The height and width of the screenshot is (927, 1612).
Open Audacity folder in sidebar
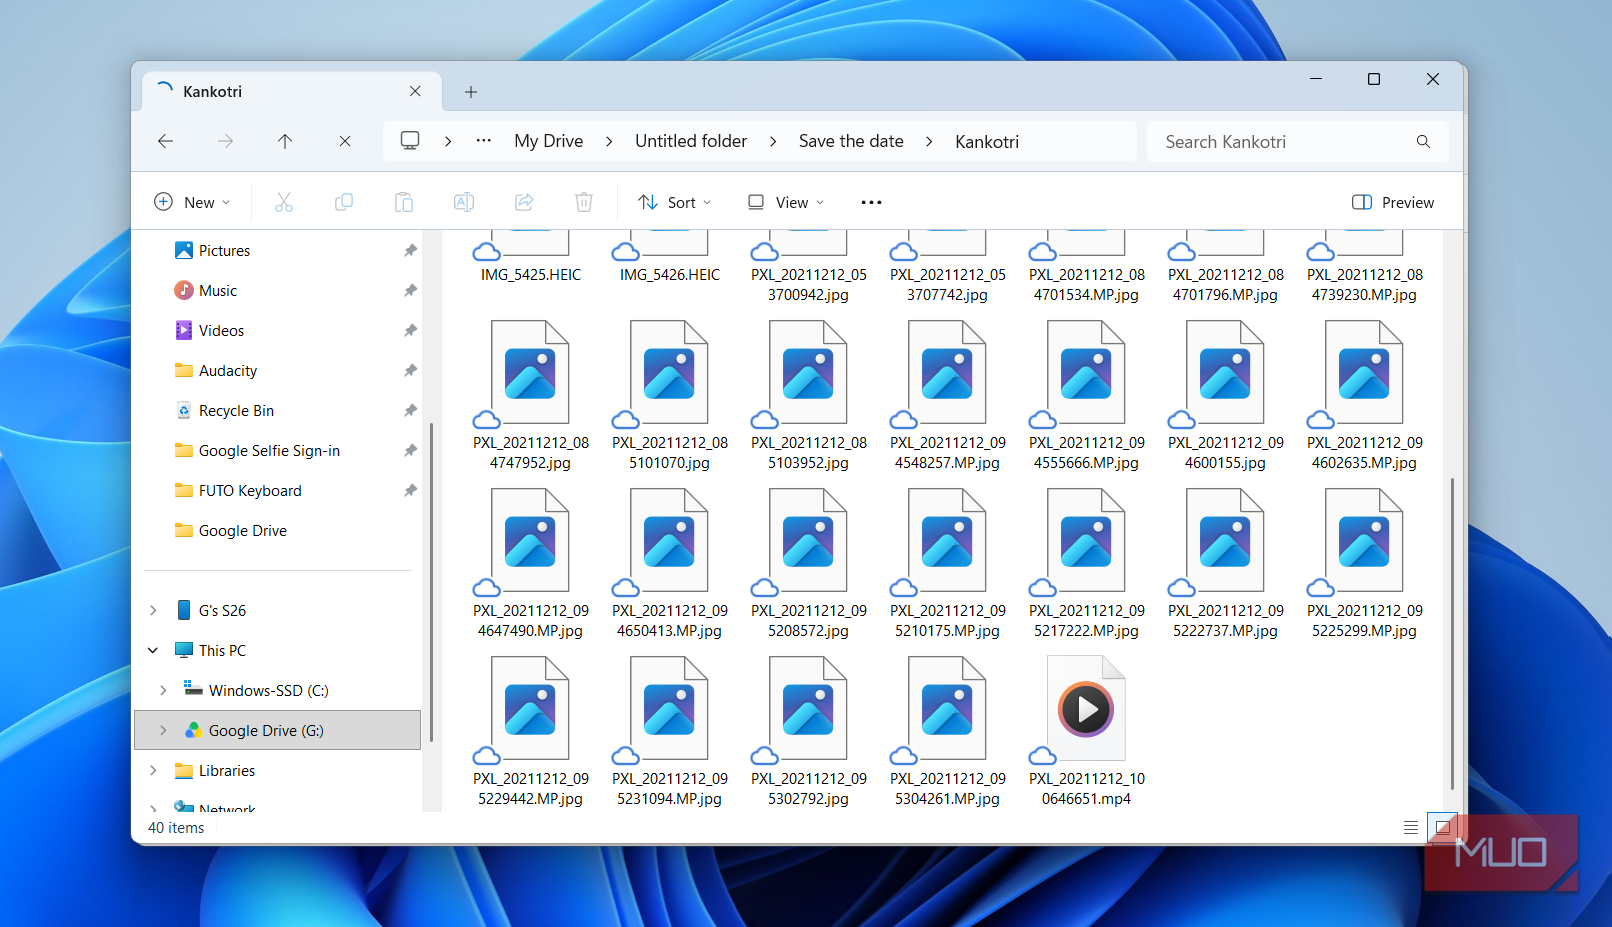228,370
